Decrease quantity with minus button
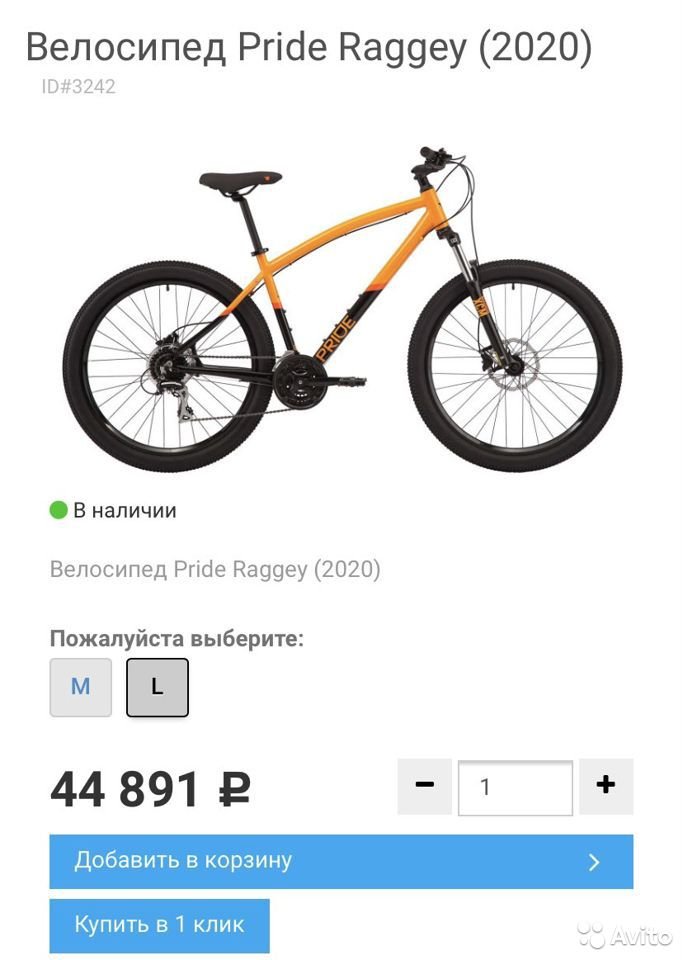The image size is (683, 960). click(425, 786)
